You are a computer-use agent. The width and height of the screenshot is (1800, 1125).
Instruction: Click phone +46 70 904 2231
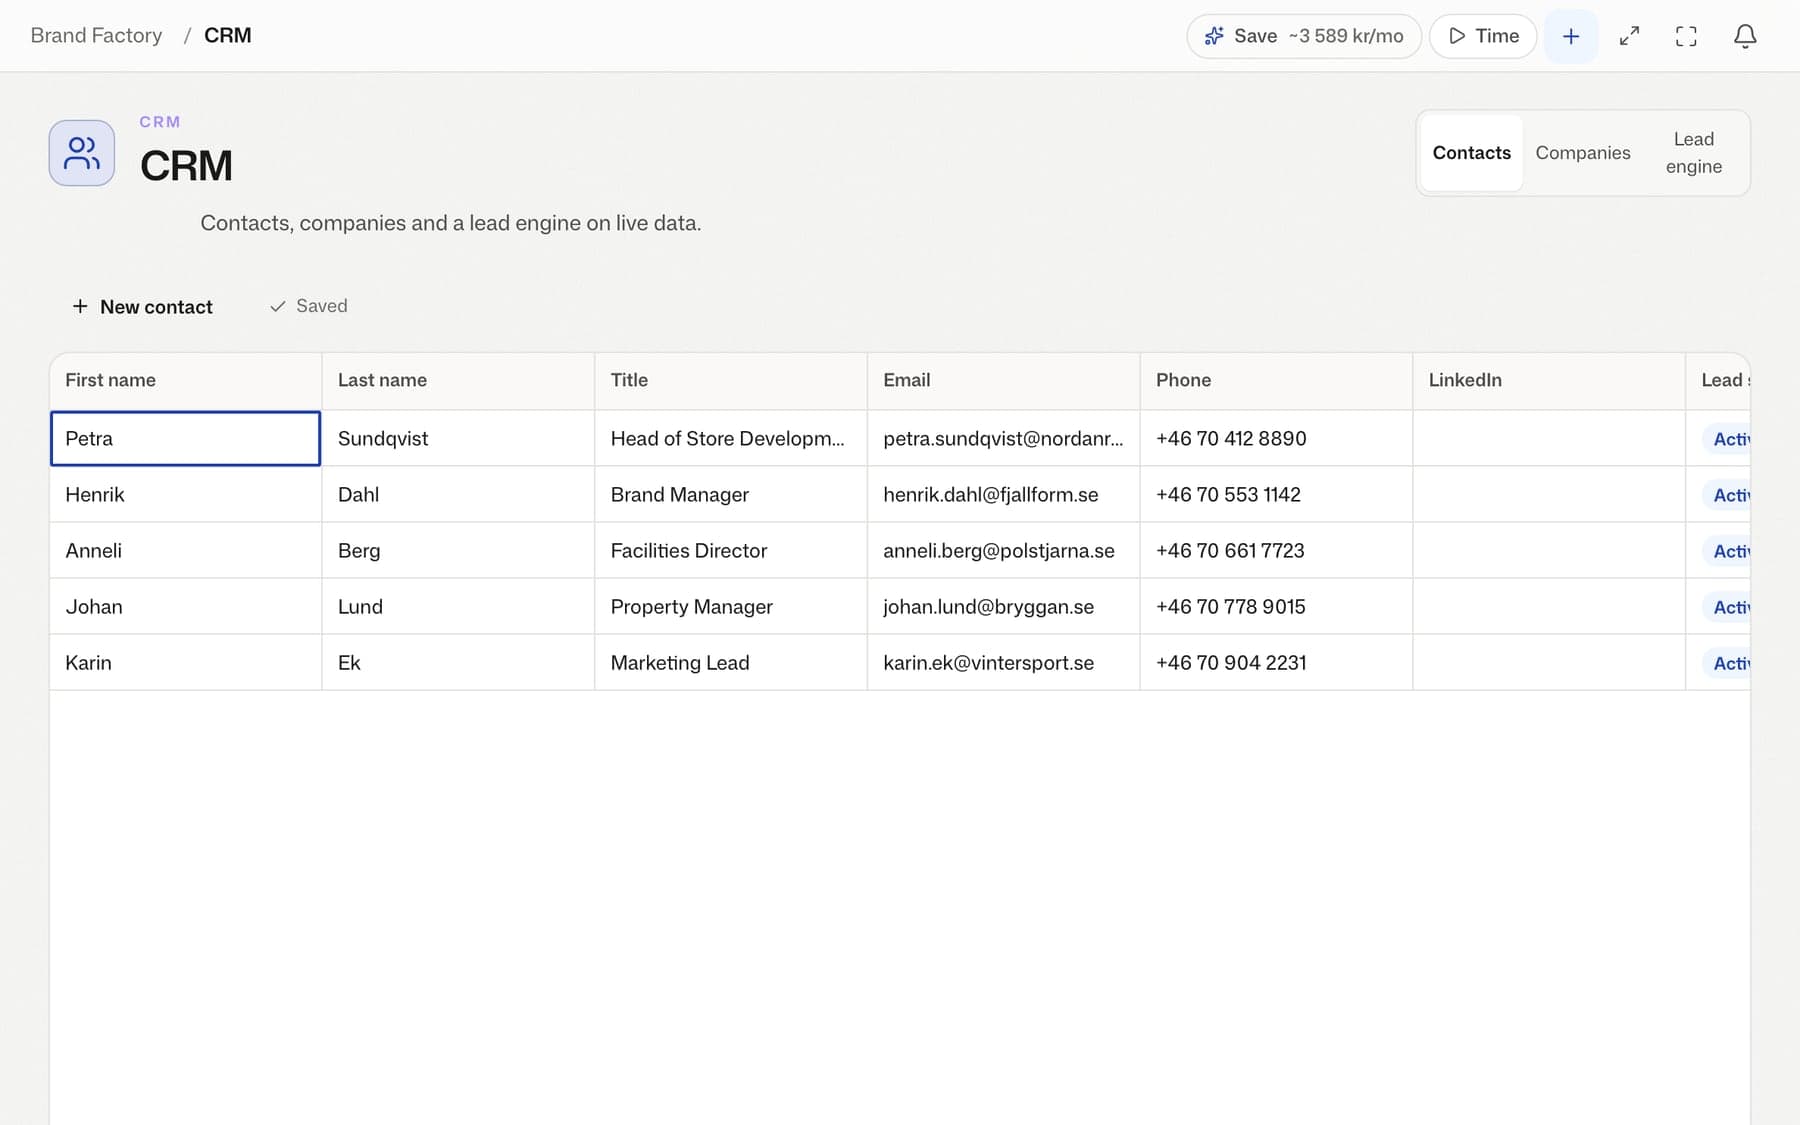click(x=1276, y=662)
